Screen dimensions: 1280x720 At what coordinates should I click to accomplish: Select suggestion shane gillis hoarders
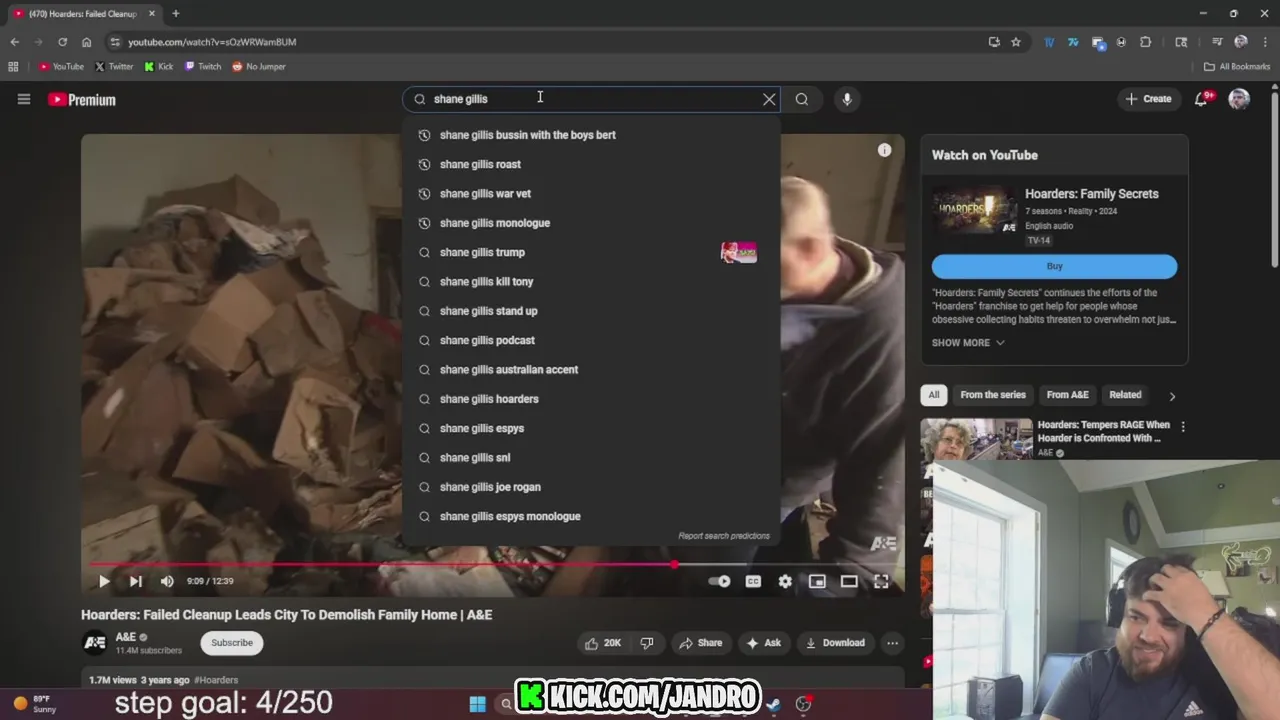point(591,399)
